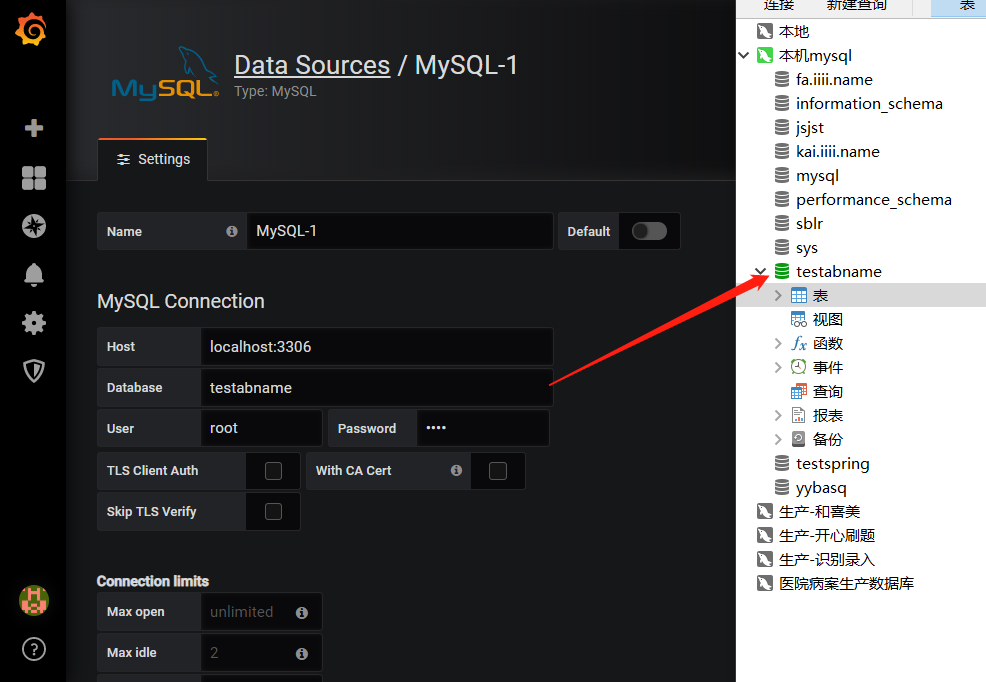The image size is (986, 682).
Task: Click green testabname database icon
Action: coord(782,271)
